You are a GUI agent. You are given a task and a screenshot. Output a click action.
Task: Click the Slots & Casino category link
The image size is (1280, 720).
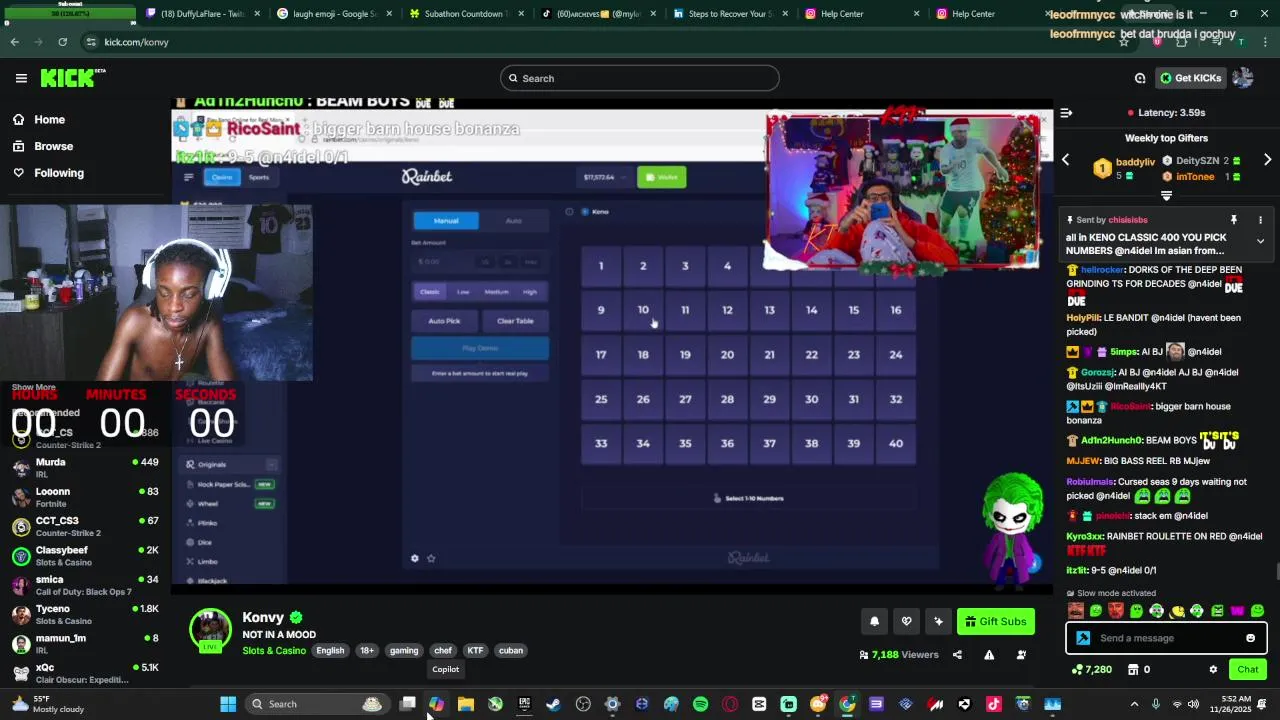[274, 650]
